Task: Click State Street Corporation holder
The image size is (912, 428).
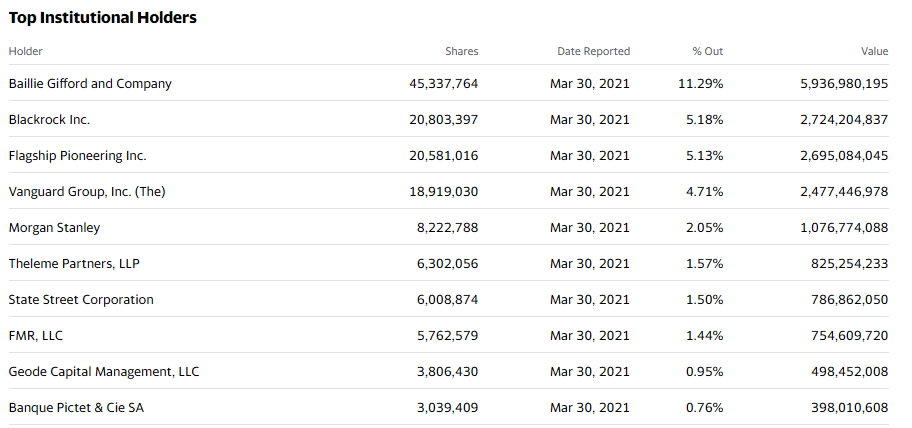Action: pos(81,300)
